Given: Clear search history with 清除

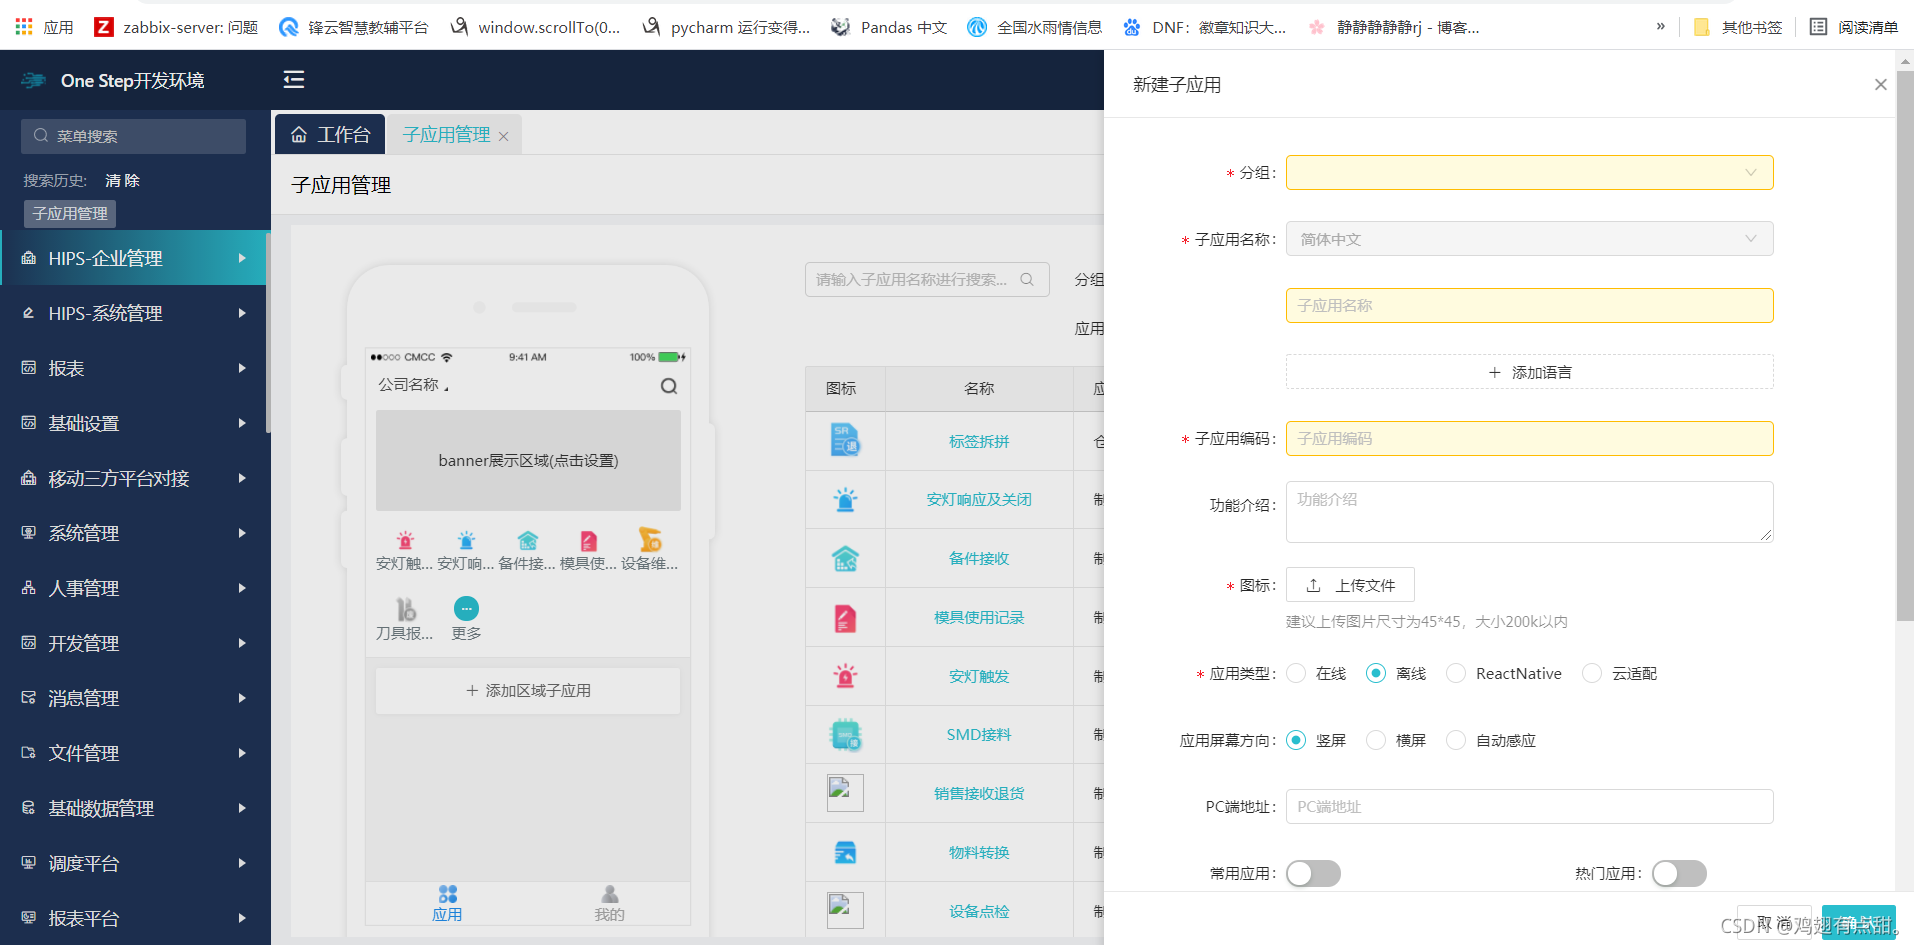Looking at the screenshot, I should click(122, 180).
